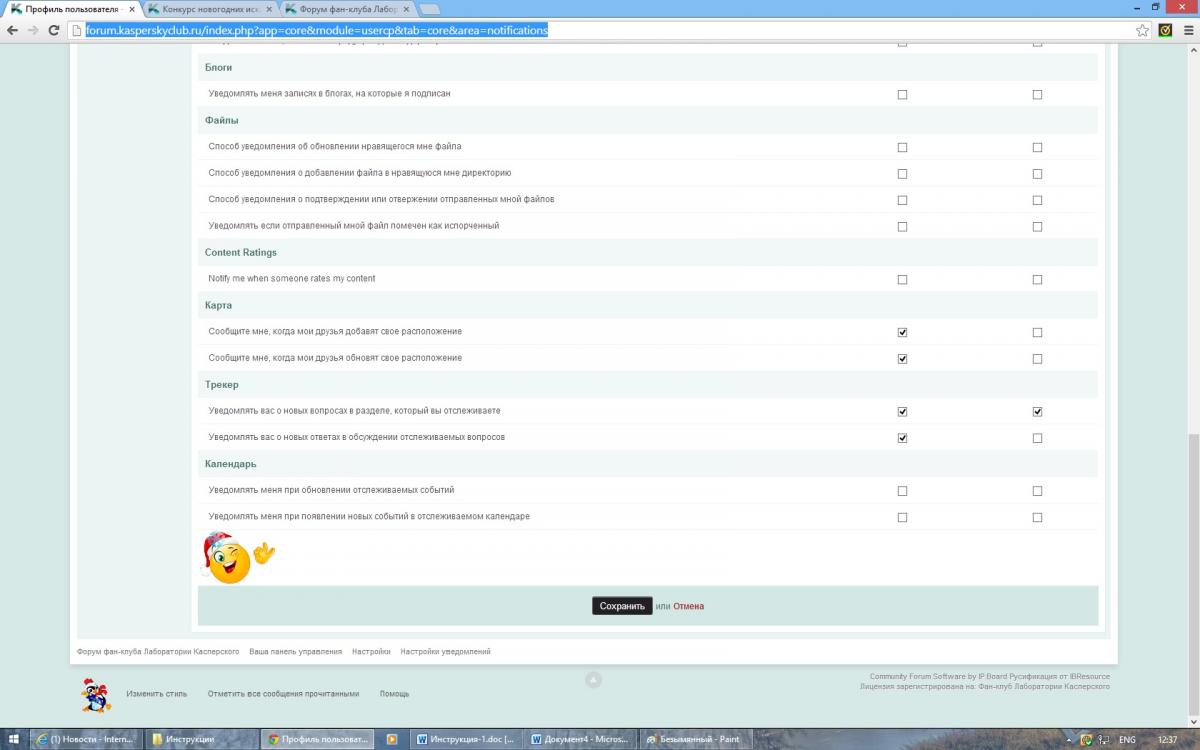Open Windows Start button
This screenshot has width=1200, height=750.
point(14,740)
